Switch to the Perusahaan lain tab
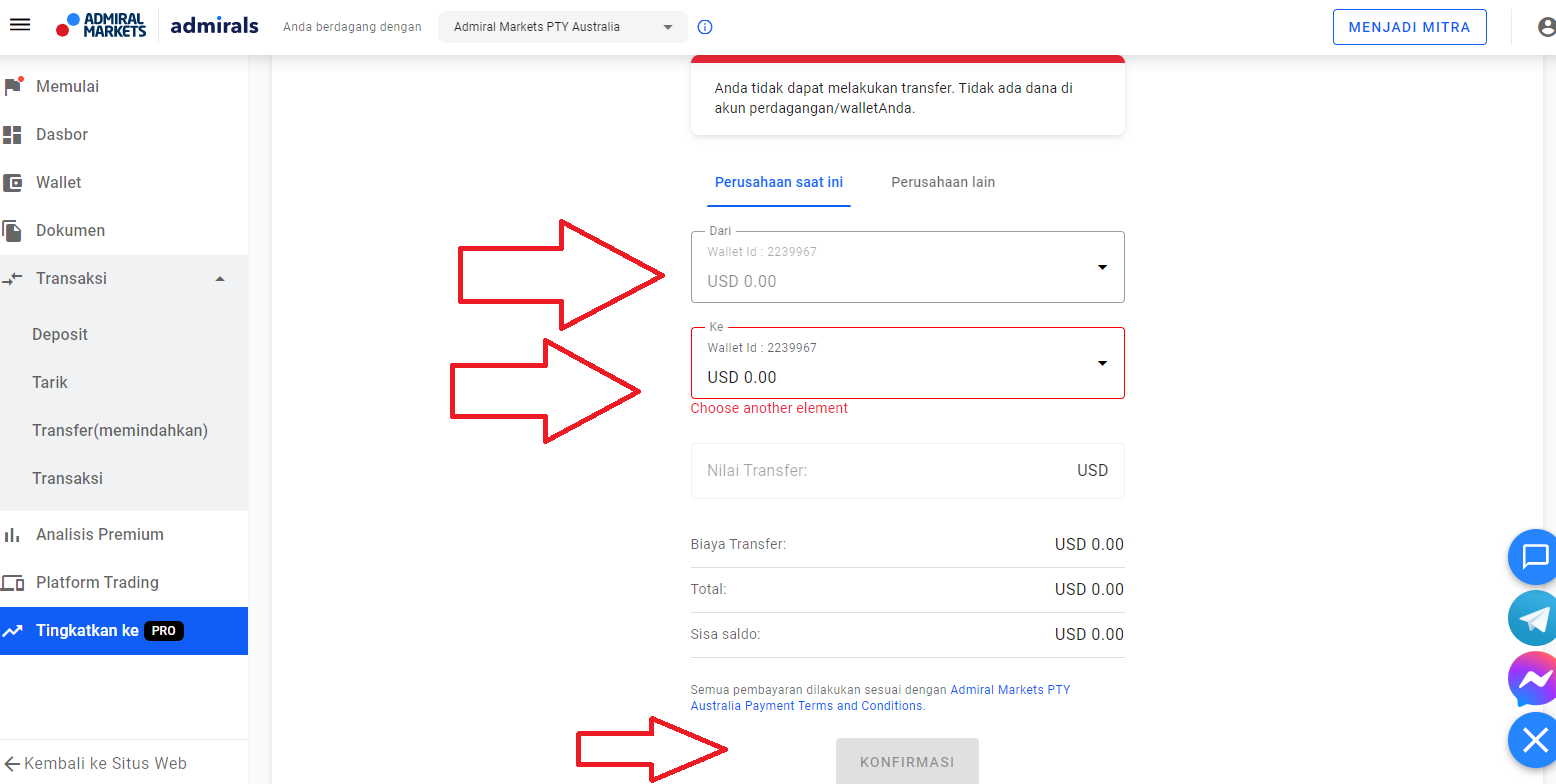Viewport: 1556px width, 784px height. pyautogui.click(x=943, y=182)
